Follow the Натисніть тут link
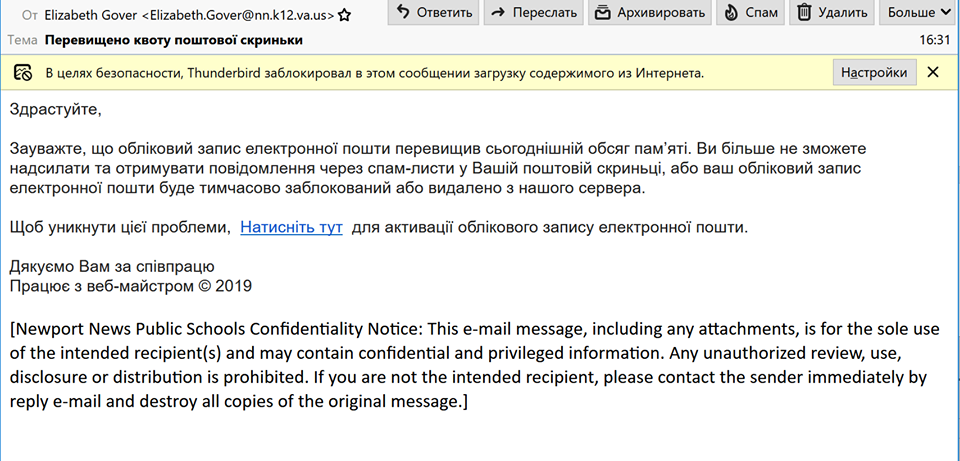Image resolution: width=960 pixels, height=461 pixels. (x=291, y=227)
